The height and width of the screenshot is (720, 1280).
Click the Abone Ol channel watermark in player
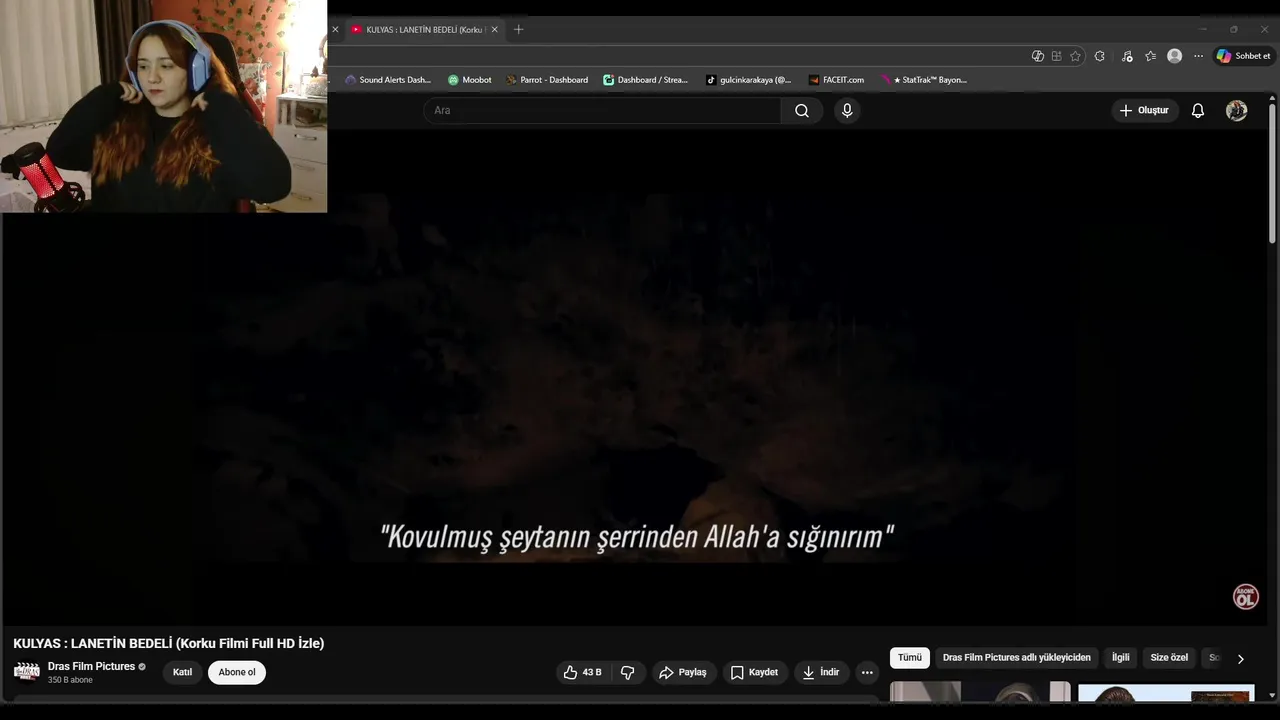(1245, 597)
